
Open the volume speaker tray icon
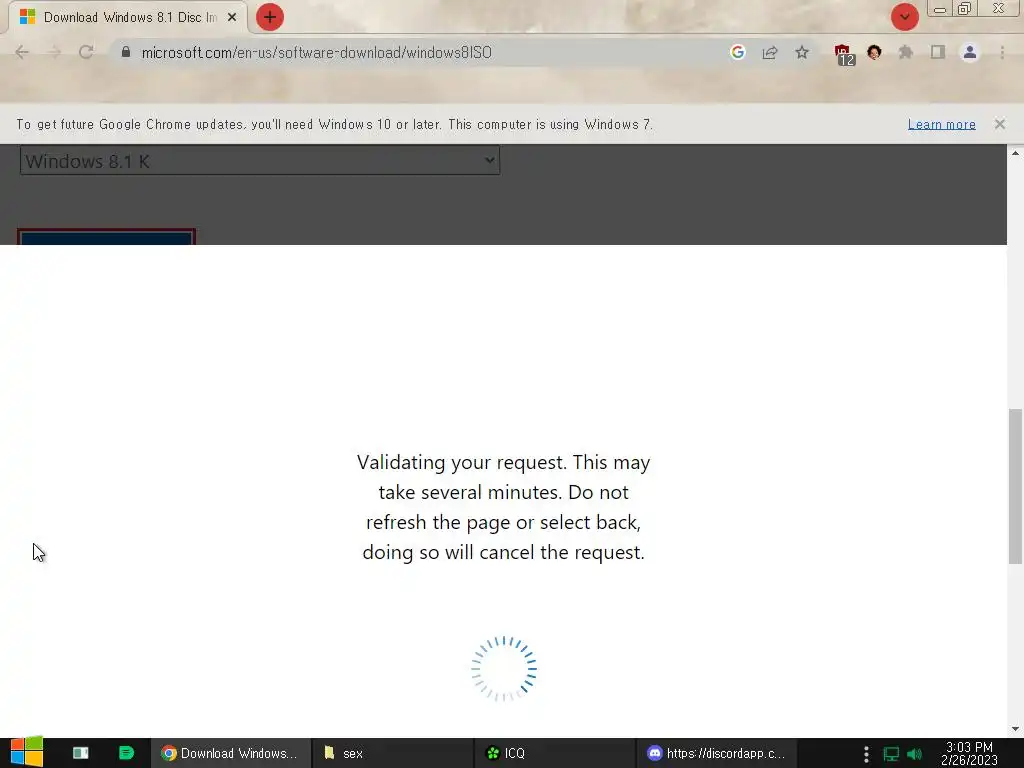pyautogui.click(x=915, y=754)
